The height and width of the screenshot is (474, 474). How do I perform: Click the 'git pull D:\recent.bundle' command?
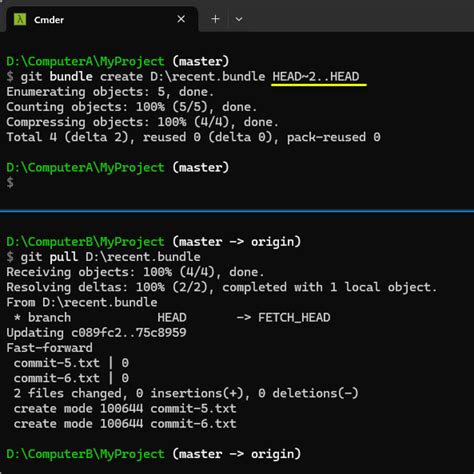coord(110,257)
